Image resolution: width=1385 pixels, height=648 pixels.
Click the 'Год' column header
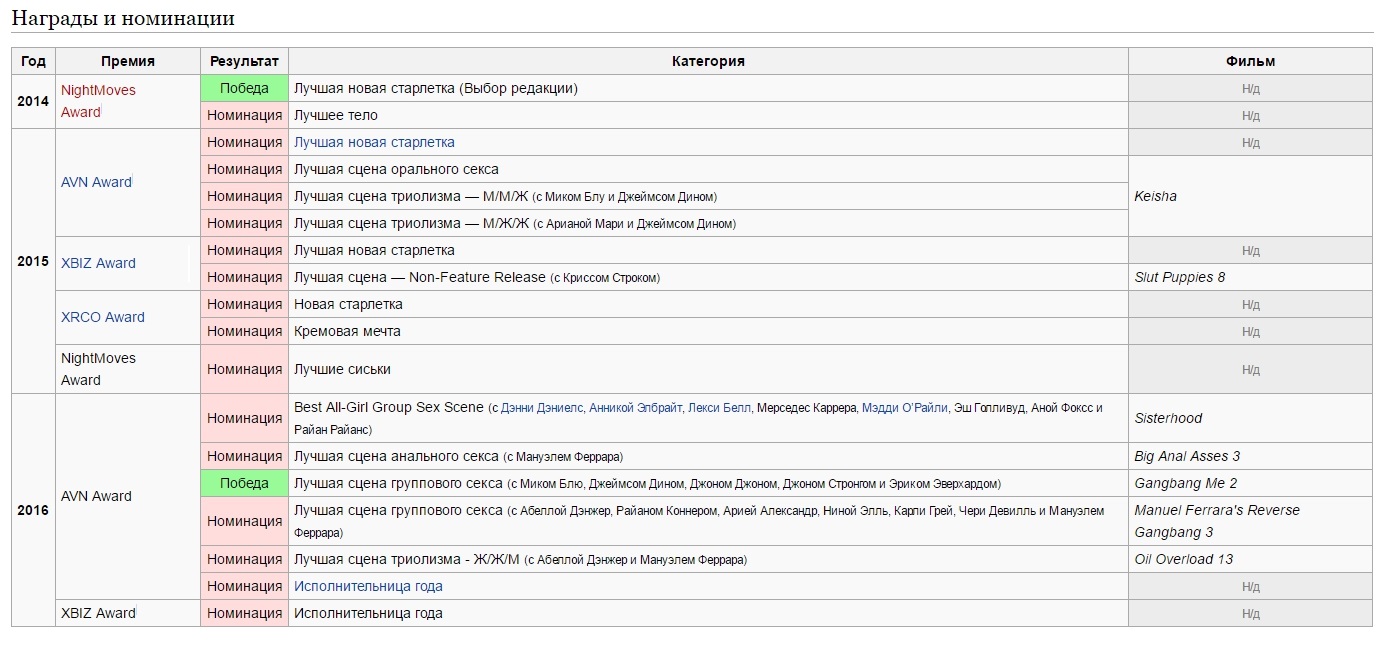(x=33, y=61)
